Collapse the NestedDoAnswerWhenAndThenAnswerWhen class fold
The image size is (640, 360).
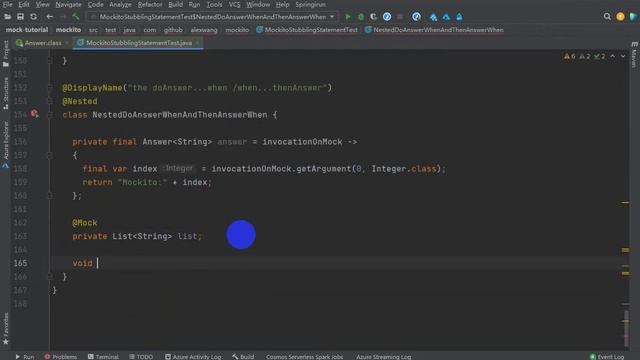pyautogui.click(x=50, y=115)
